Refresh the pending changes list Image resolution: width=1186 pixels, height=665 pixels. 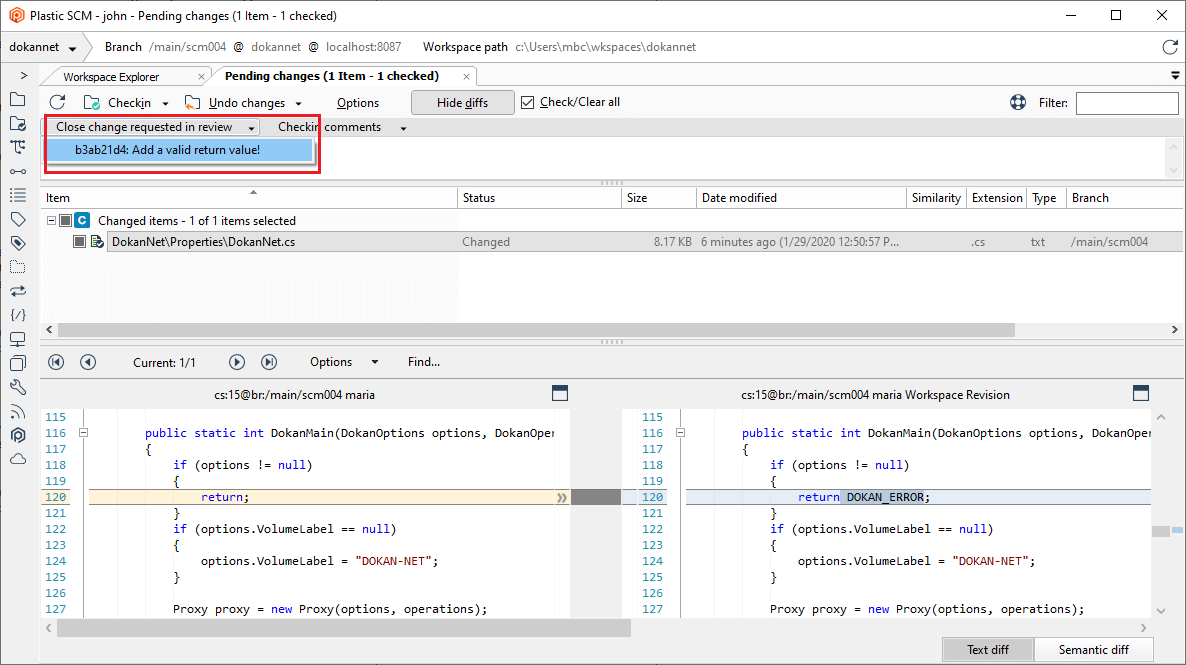[57, 102]
